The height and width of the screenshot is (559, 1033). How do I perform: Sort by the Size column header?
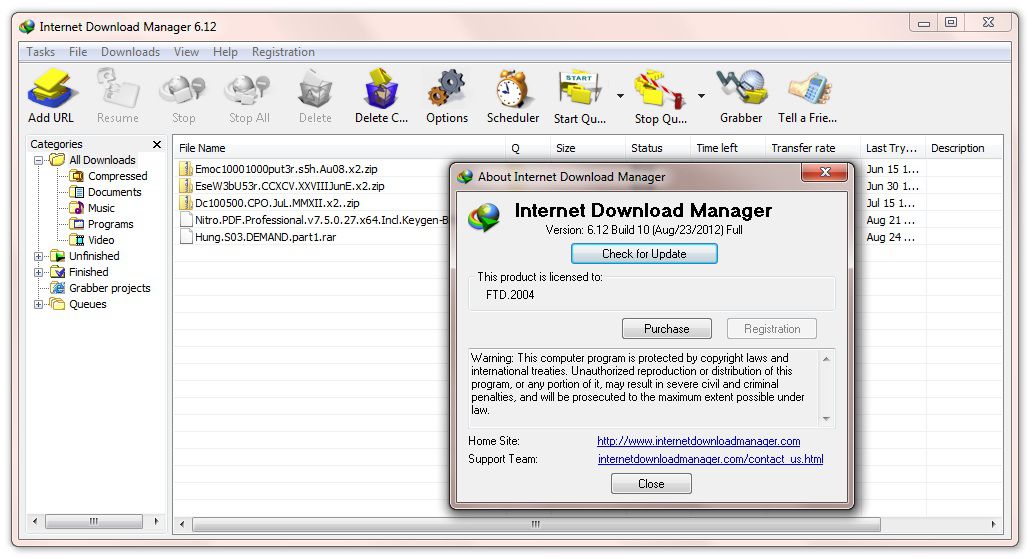[588, 148]
